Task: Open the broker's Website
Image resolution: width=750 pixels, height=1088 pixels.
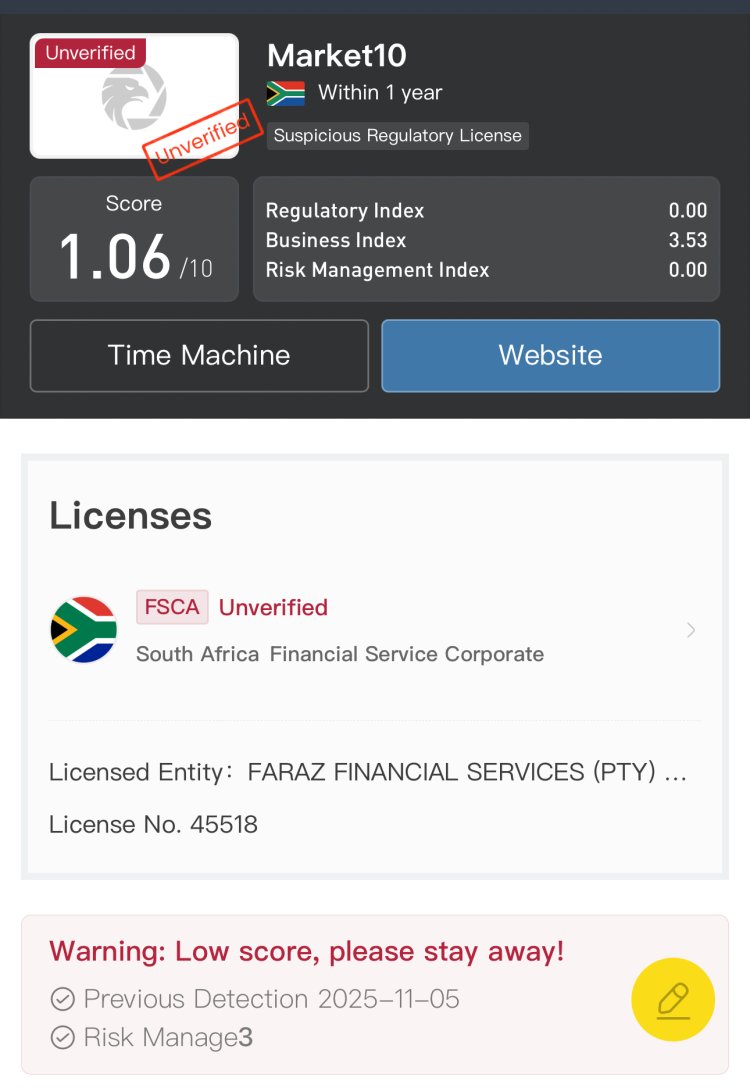Action: [x=550, y=355]
